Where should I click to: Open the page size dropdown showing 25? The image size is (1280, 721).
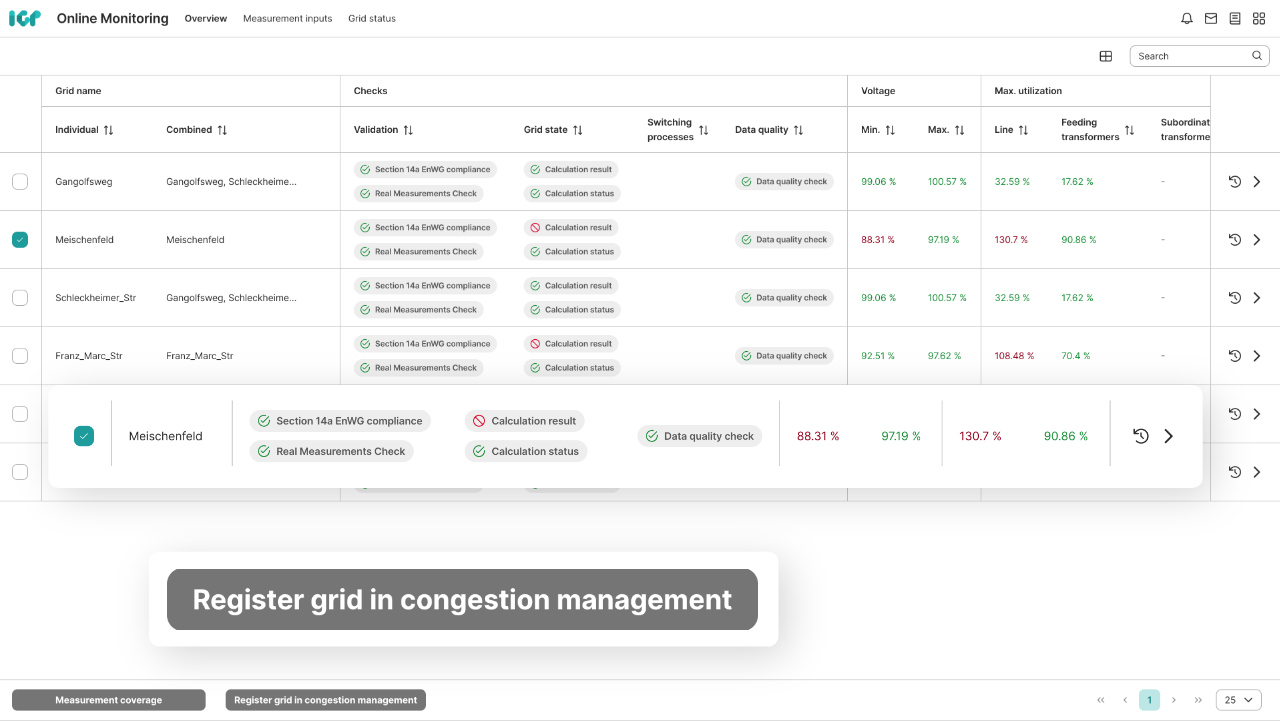1238,699
